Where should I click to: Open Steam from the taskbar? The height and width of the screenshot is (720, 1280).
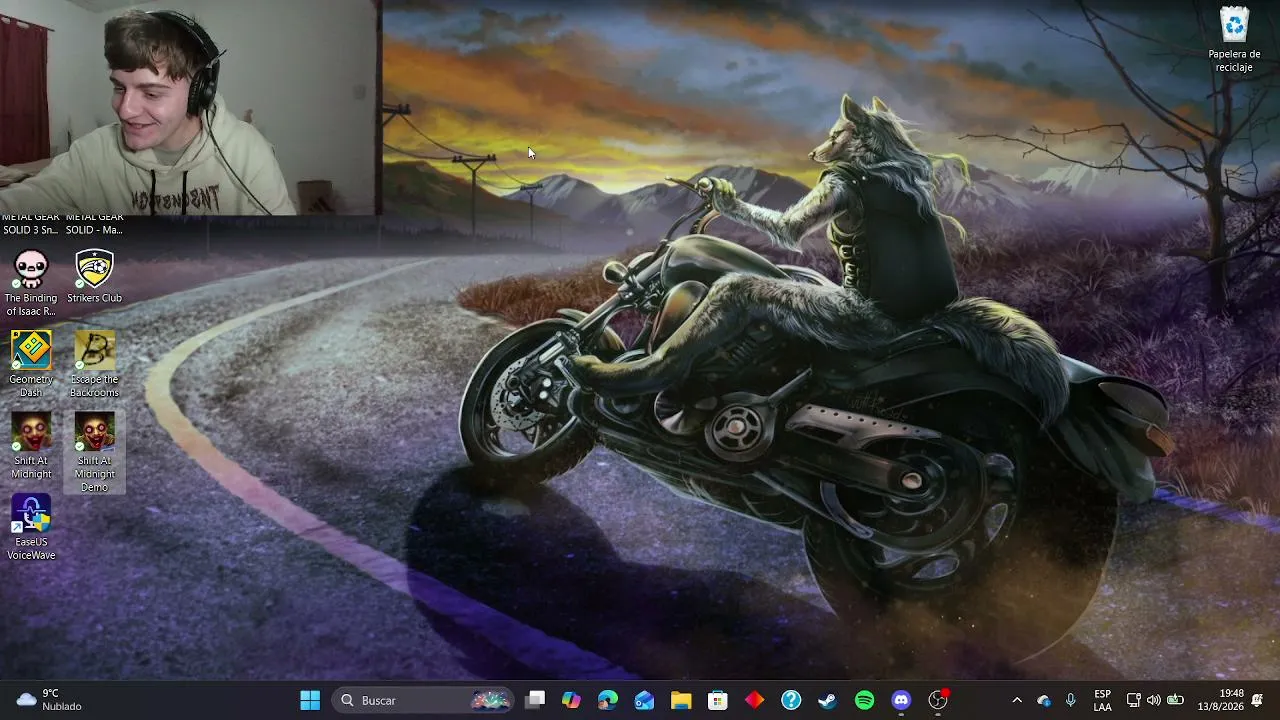(x=828, y=700)
